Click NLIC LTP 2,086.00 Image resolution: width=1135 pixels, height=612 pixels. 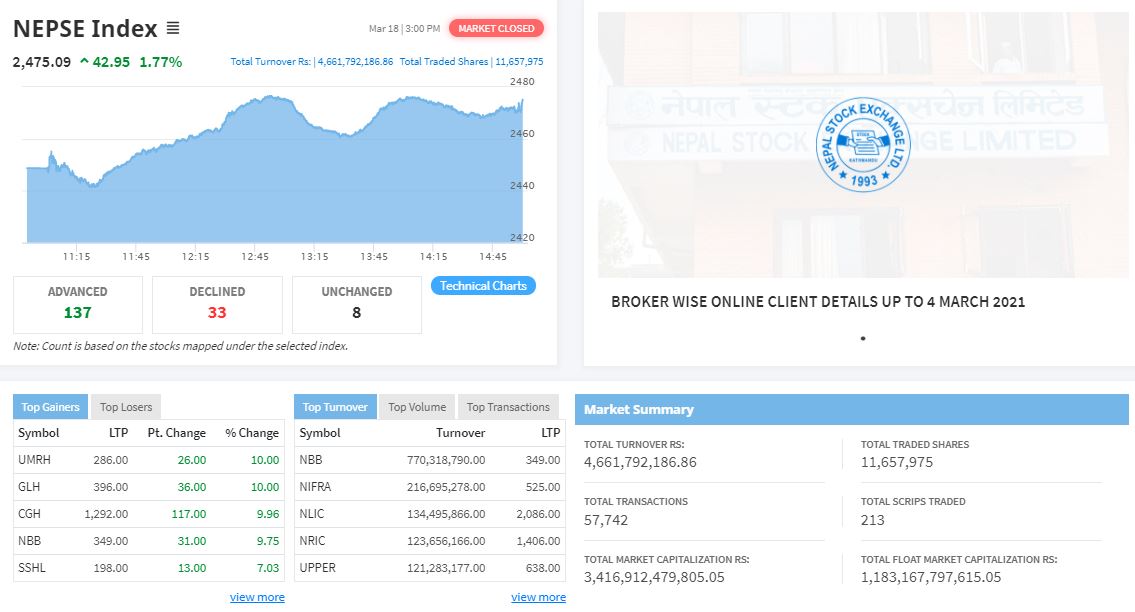coord(539,514)
